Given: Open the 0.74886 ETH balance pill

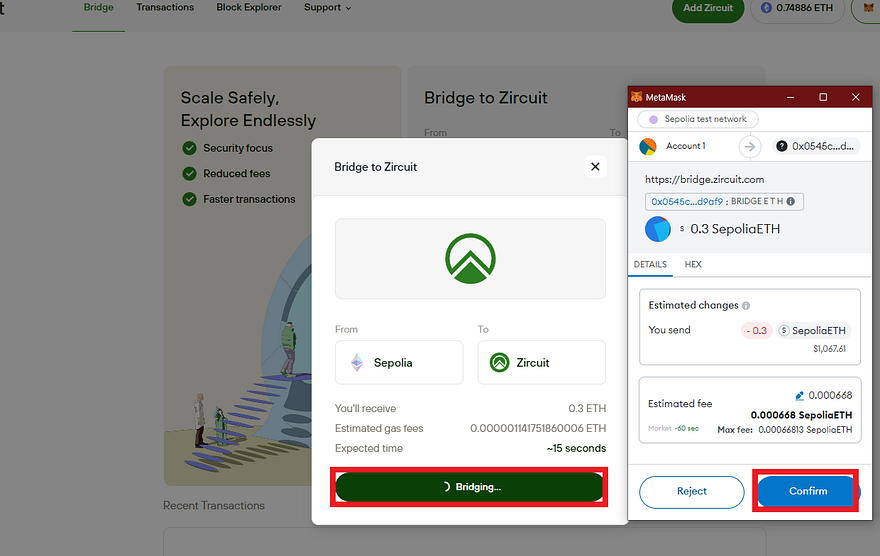Looking at the screenshot, I should click(797, 8).
